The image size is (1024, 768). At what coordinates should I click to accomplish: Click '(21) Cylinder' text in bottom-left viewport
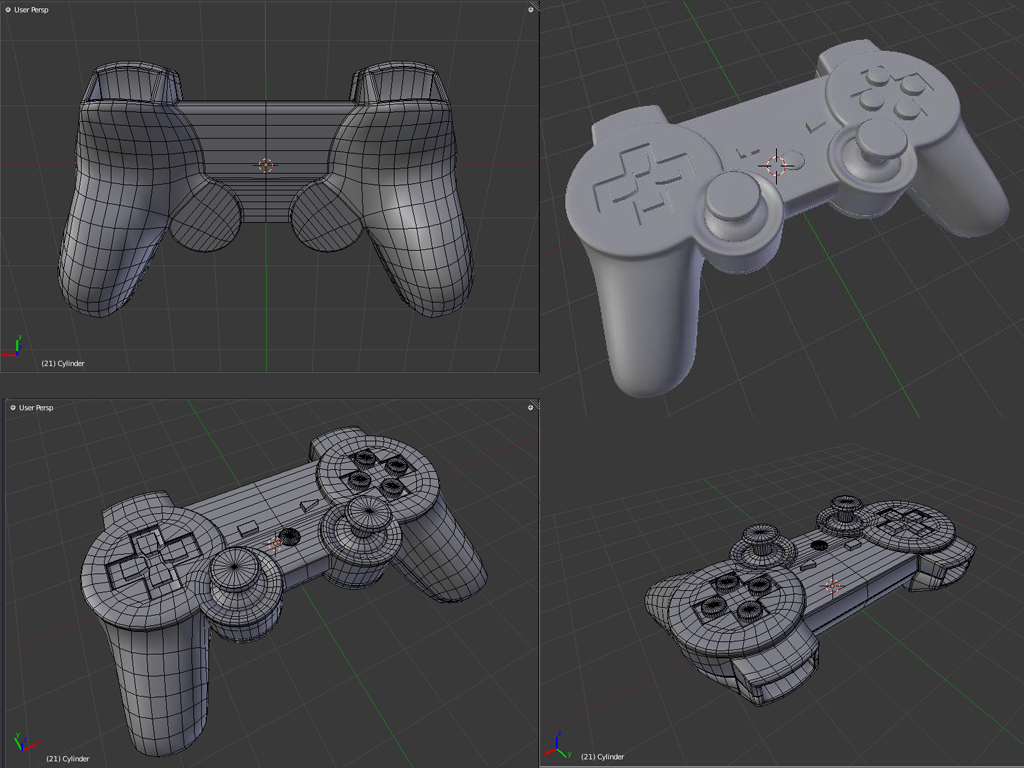coord(68,758)
